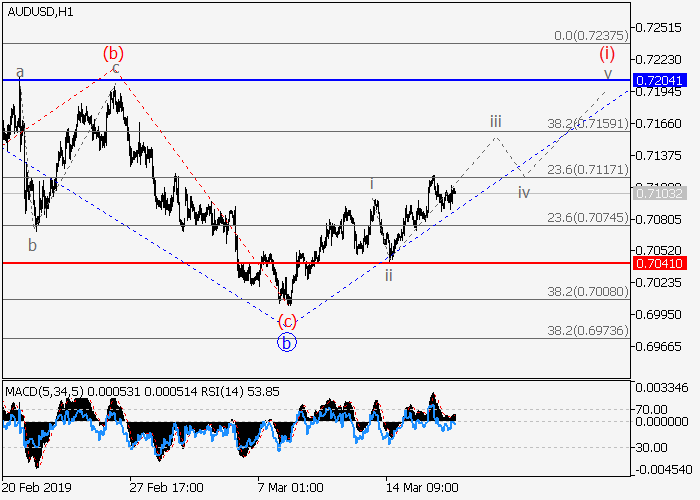Select the 0.0(0.72375) Fibonacci level label
Screen dimensions: 700x500
[x=590, y=35]
